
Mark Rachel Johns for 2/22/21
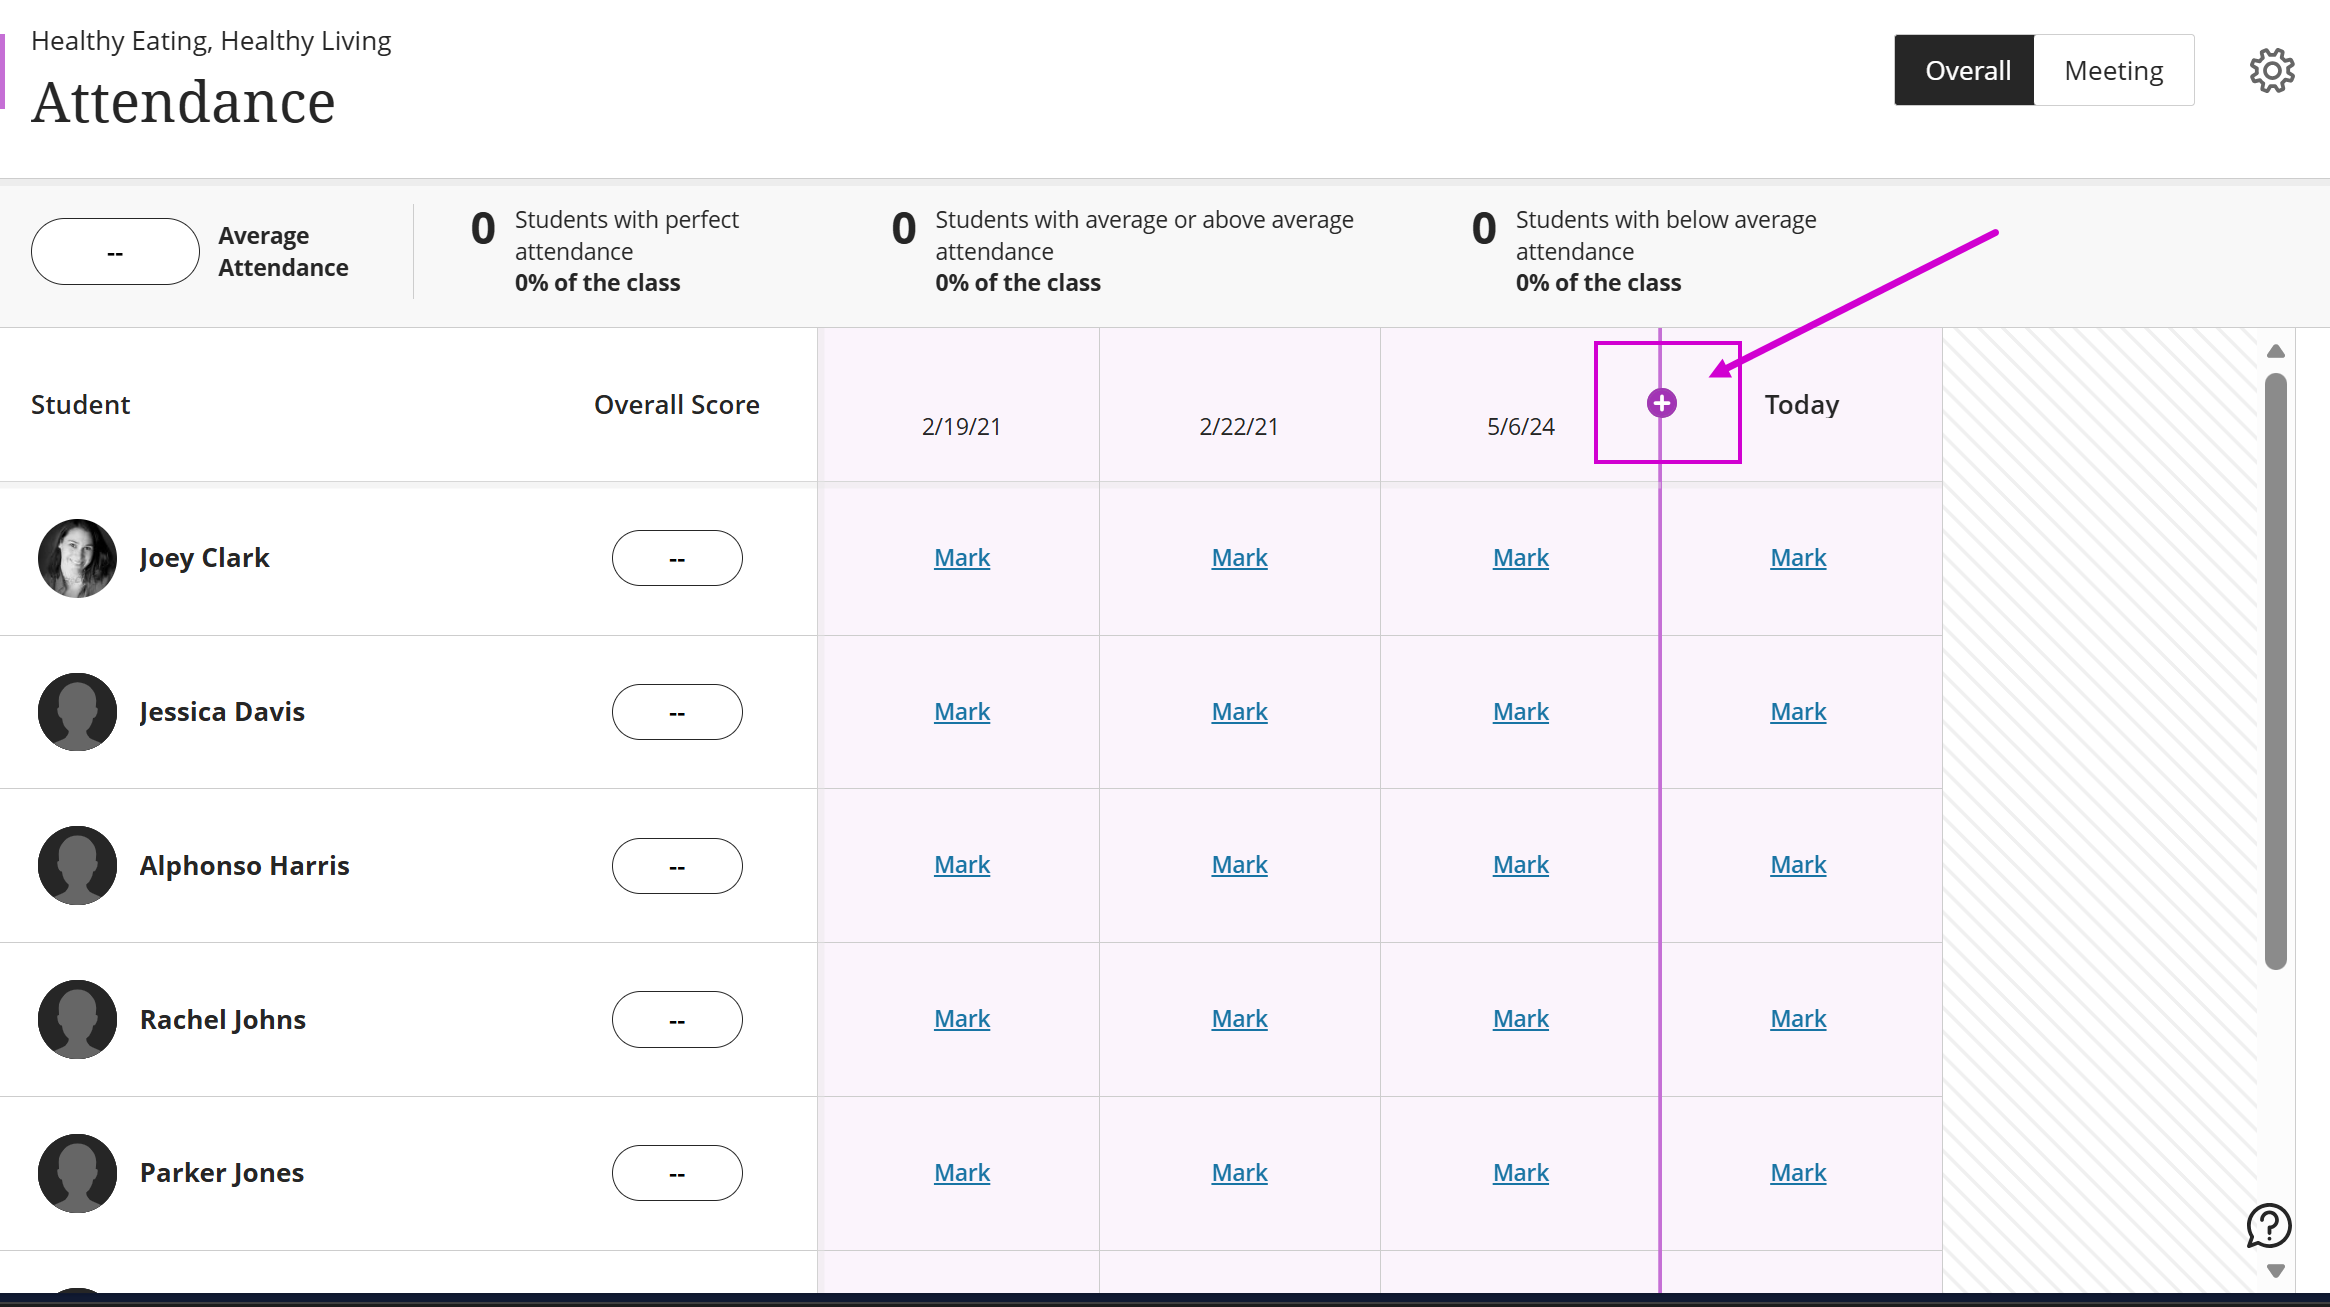pyautogui.click(x=1240, y=1019)
